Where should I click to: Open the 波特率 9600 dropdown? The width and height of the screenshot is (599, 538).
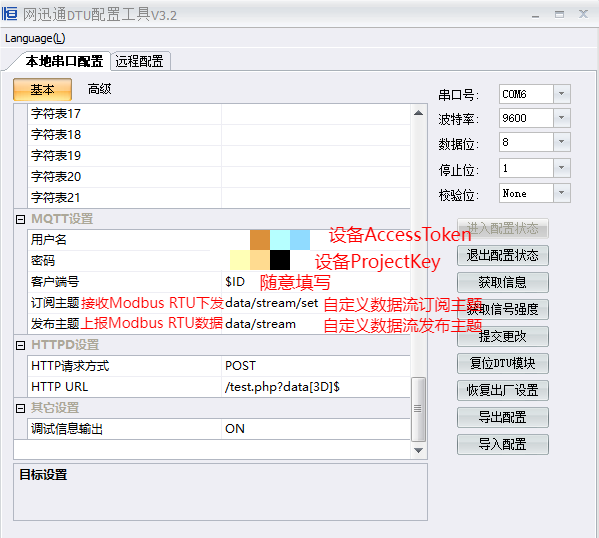tap(562, 118)
